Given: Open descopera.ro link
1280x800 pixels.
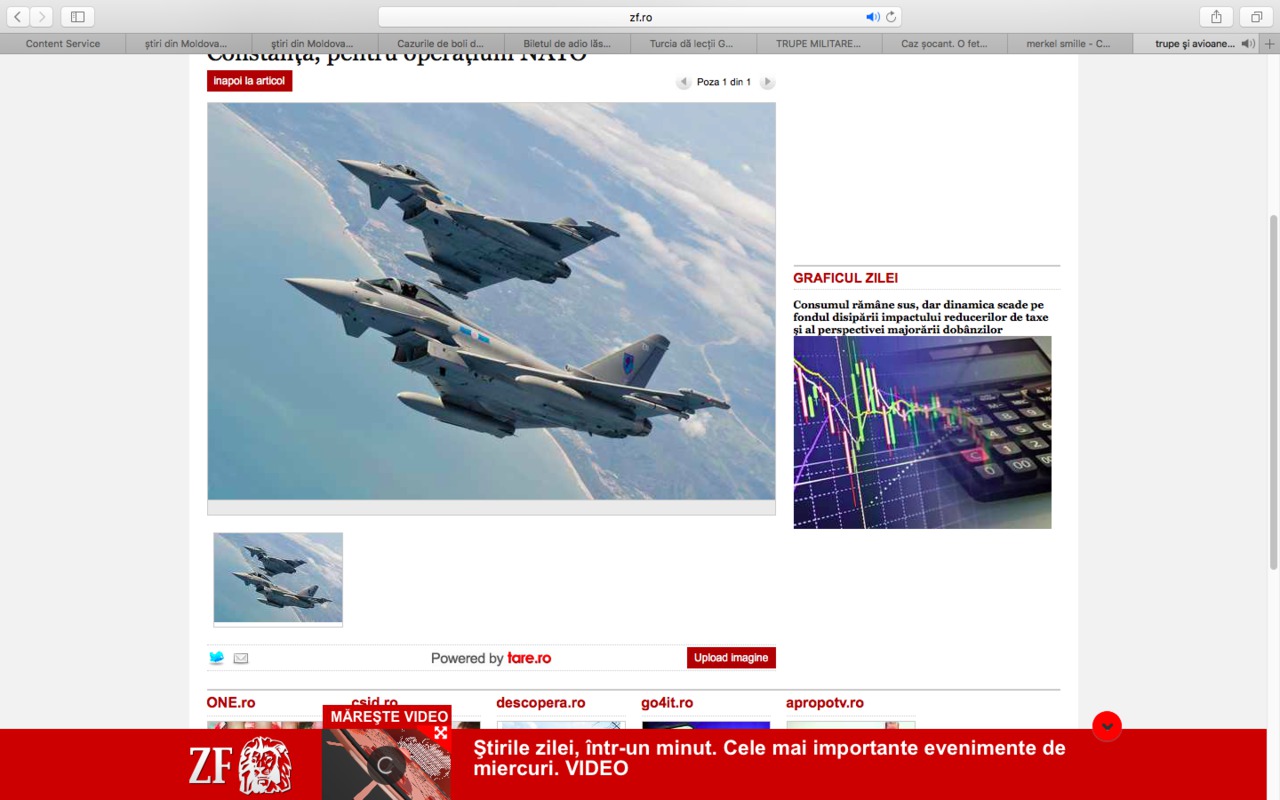Looking at the screenshot, I should [541, 703].
